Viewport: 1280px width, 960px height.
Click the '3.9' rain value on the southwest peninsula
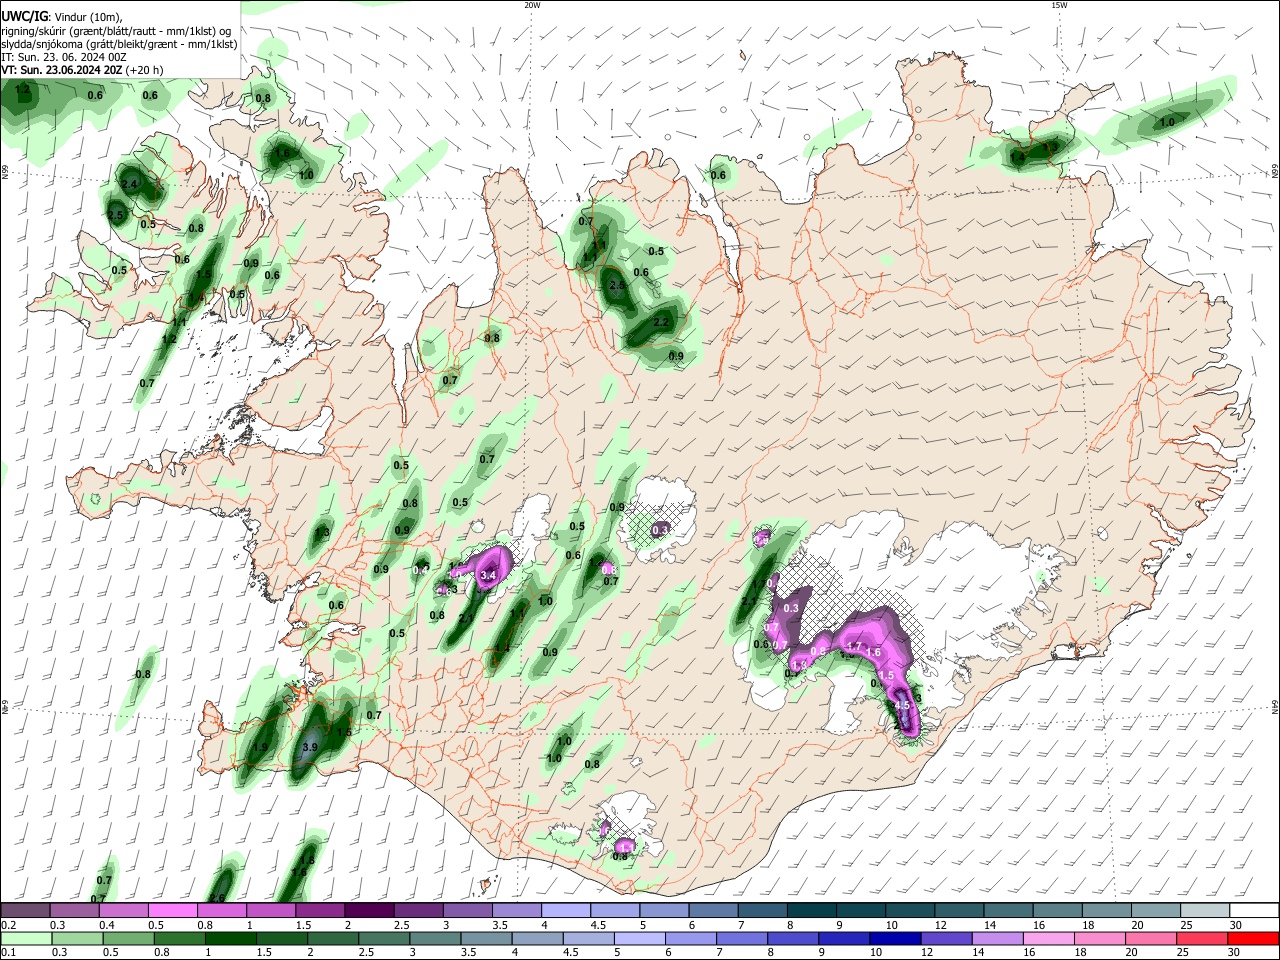pyautogui.click(x=310, y=747)
